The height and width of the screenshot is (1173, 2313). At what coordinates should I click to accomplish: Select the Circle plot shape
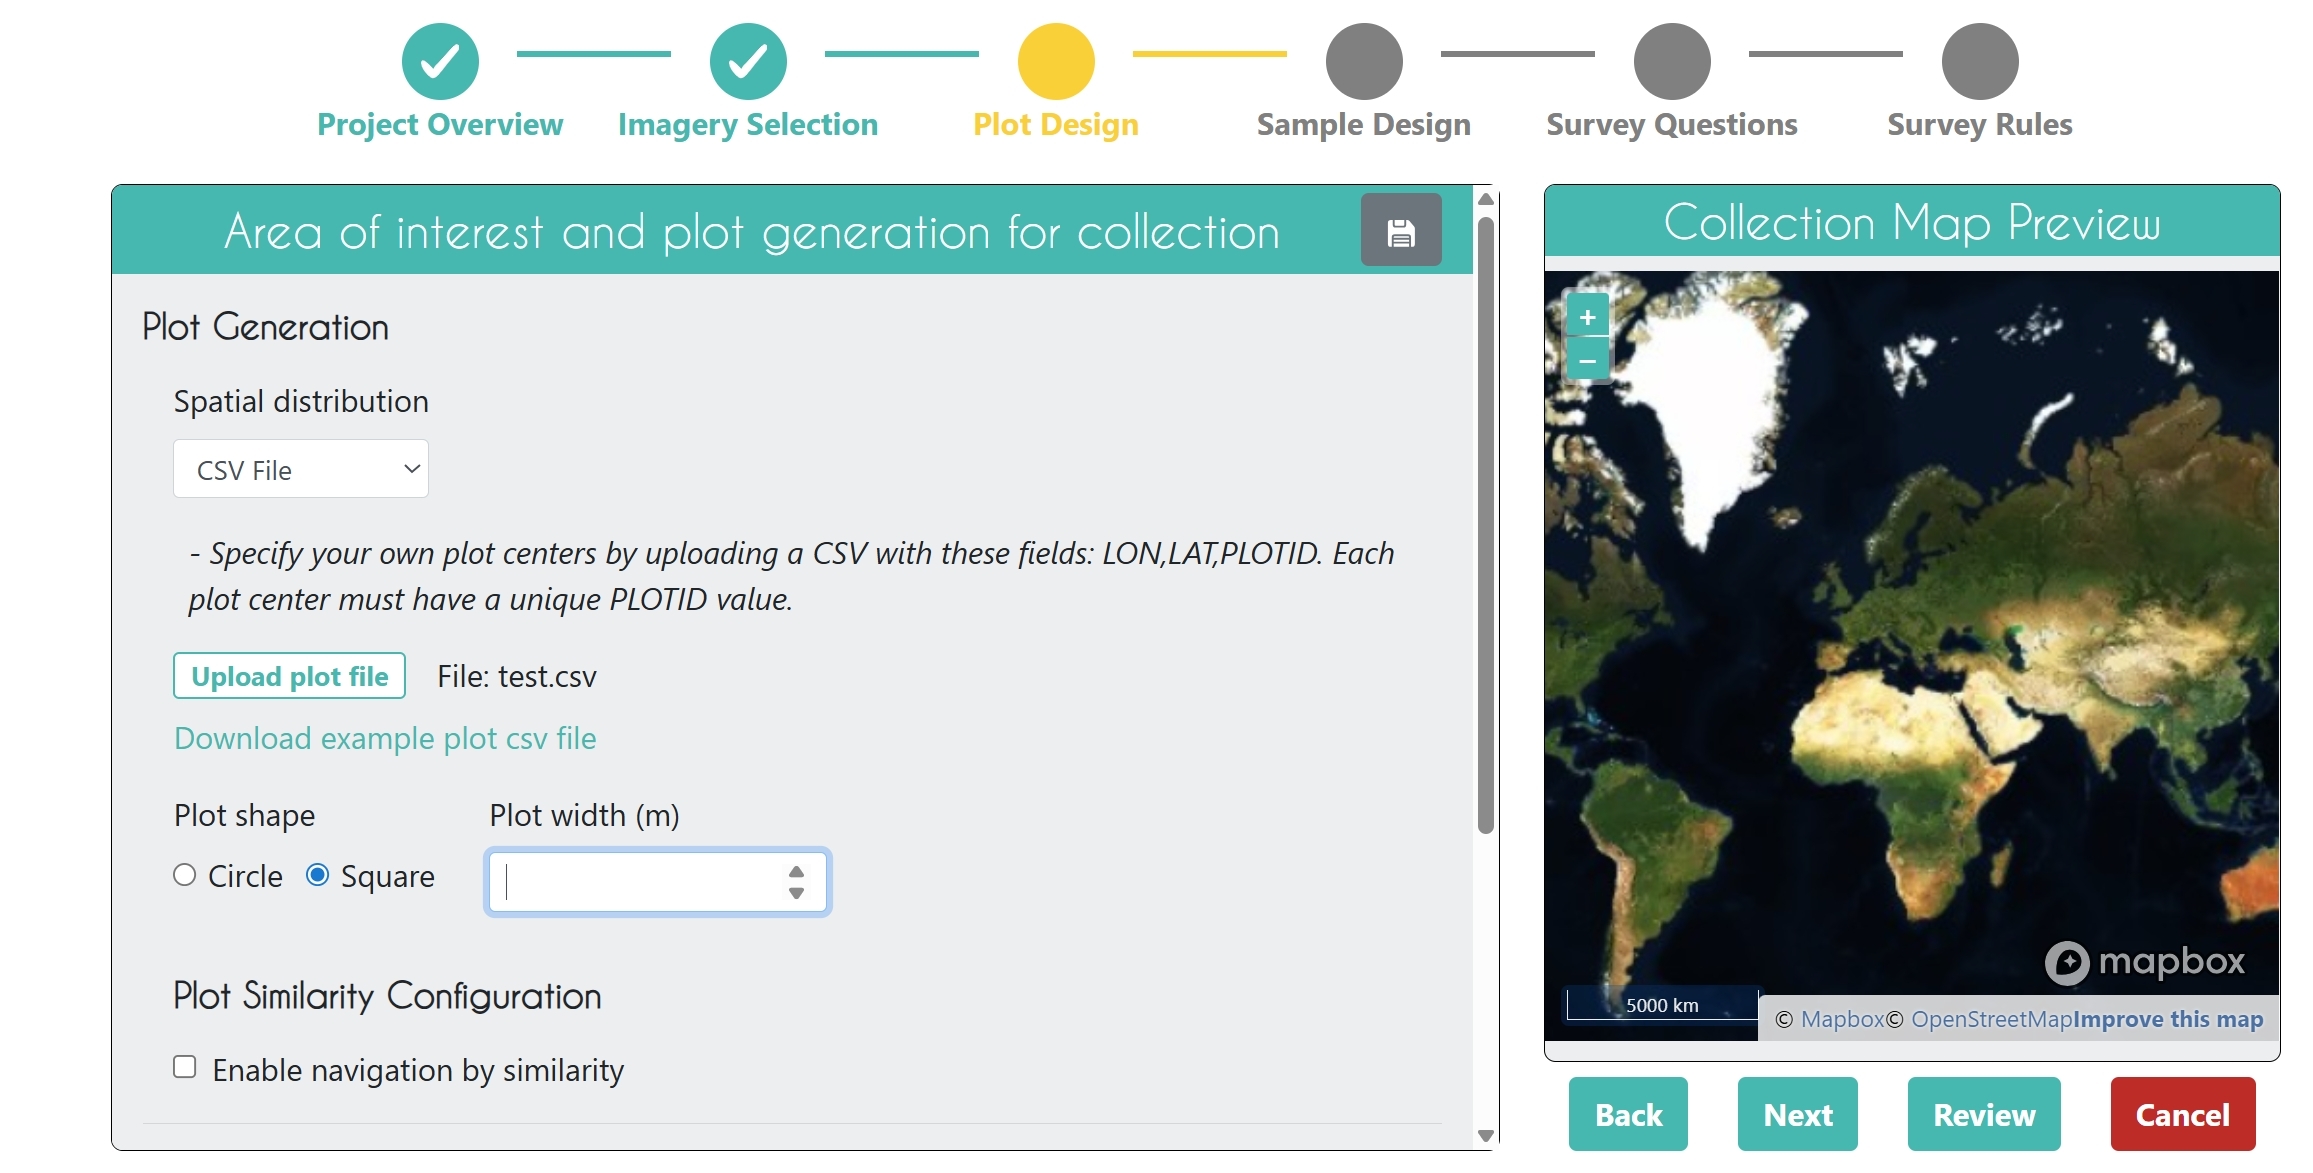coord(185,875)
